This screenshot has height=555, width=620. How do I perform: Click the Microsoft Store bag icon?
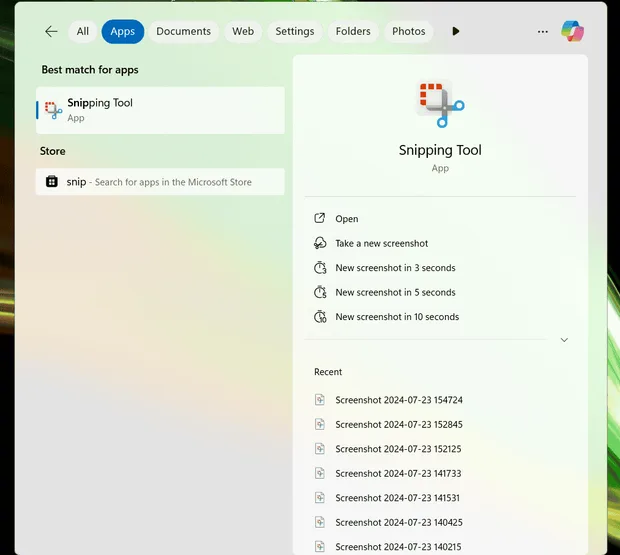click(52, 181)
